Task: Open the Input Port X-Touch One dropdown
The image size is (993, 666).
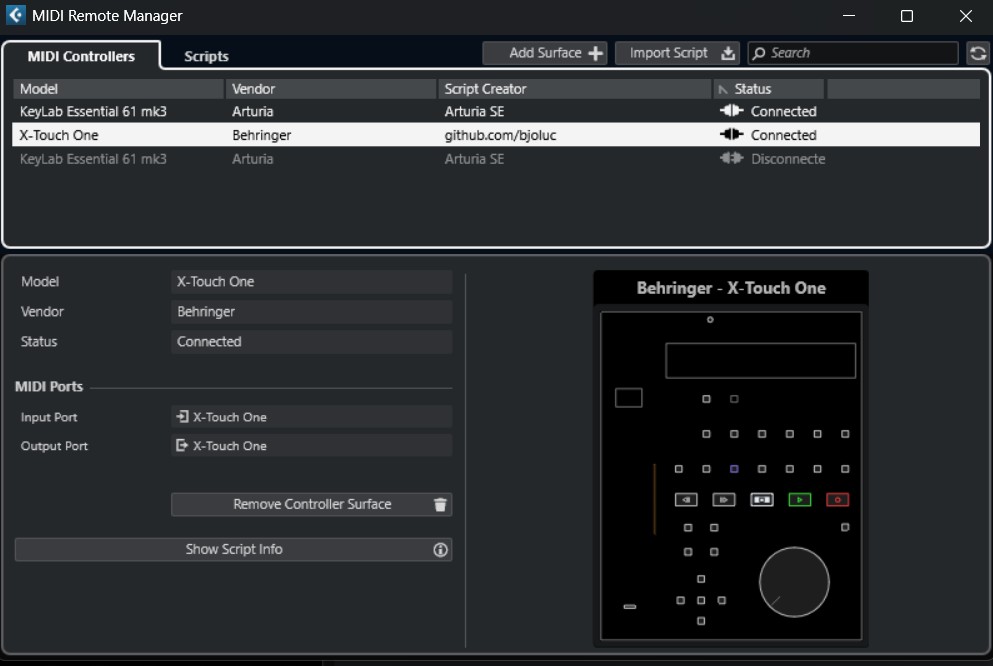Action: pos(312,417)
